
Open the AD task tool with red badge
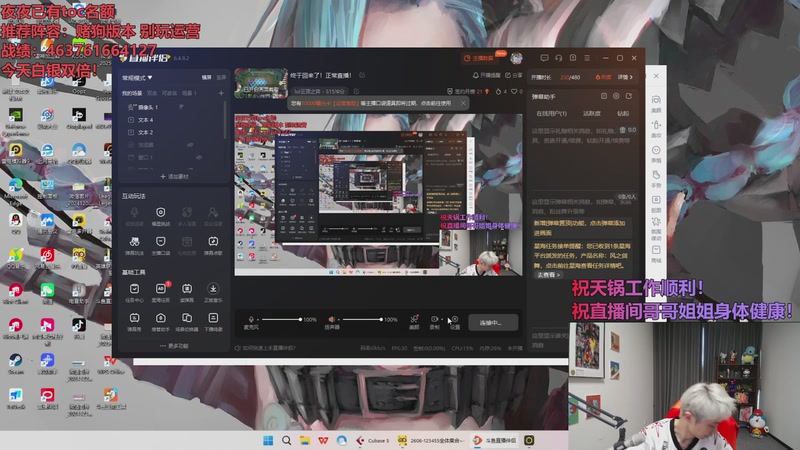(160, 293)
